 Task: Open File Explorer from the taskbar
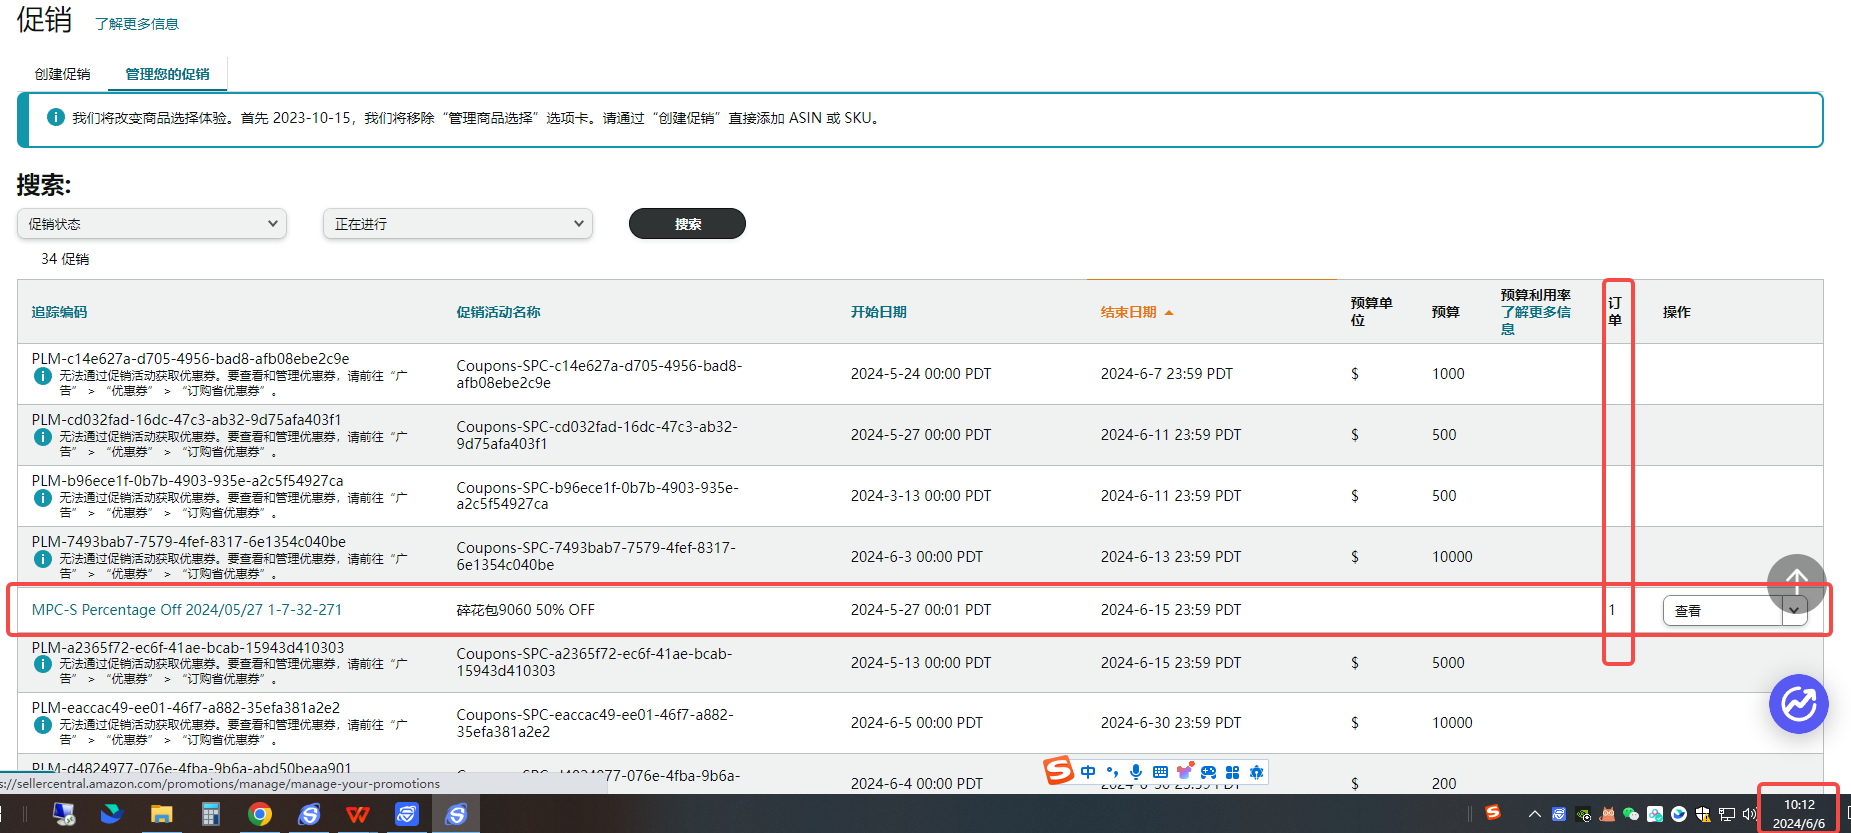point(161,814)
